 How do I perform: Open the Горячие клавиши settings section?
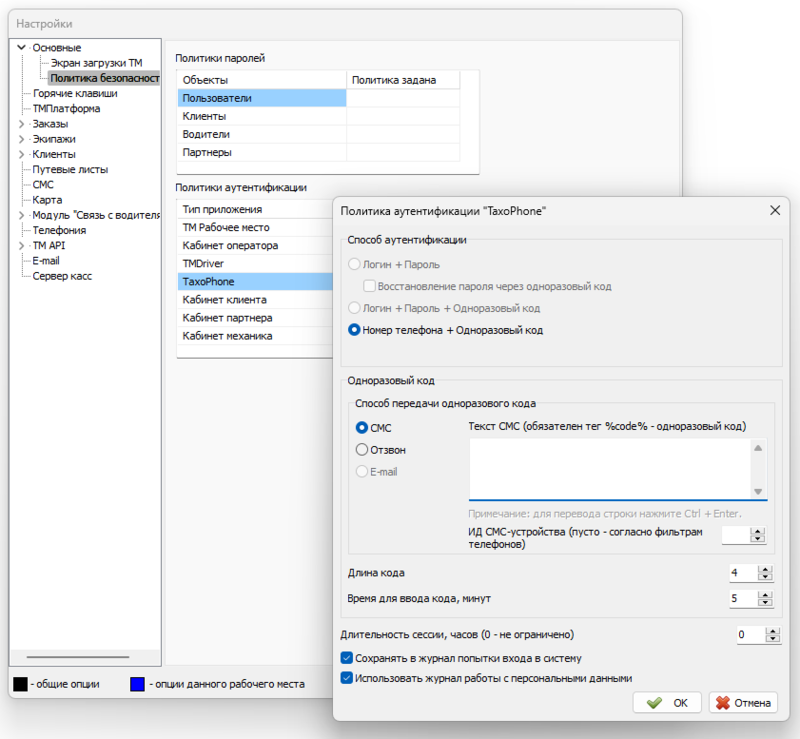point(74,93)
